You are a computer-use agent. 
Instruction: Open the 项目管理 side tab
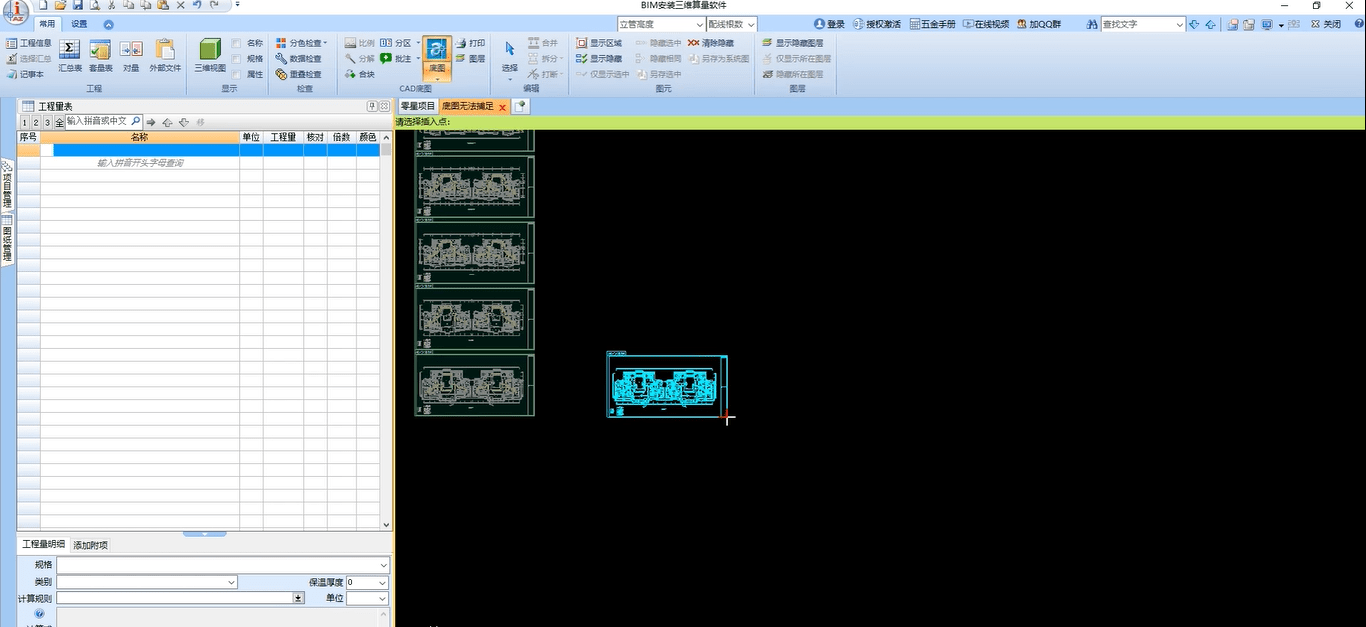[x=7, y=184]
